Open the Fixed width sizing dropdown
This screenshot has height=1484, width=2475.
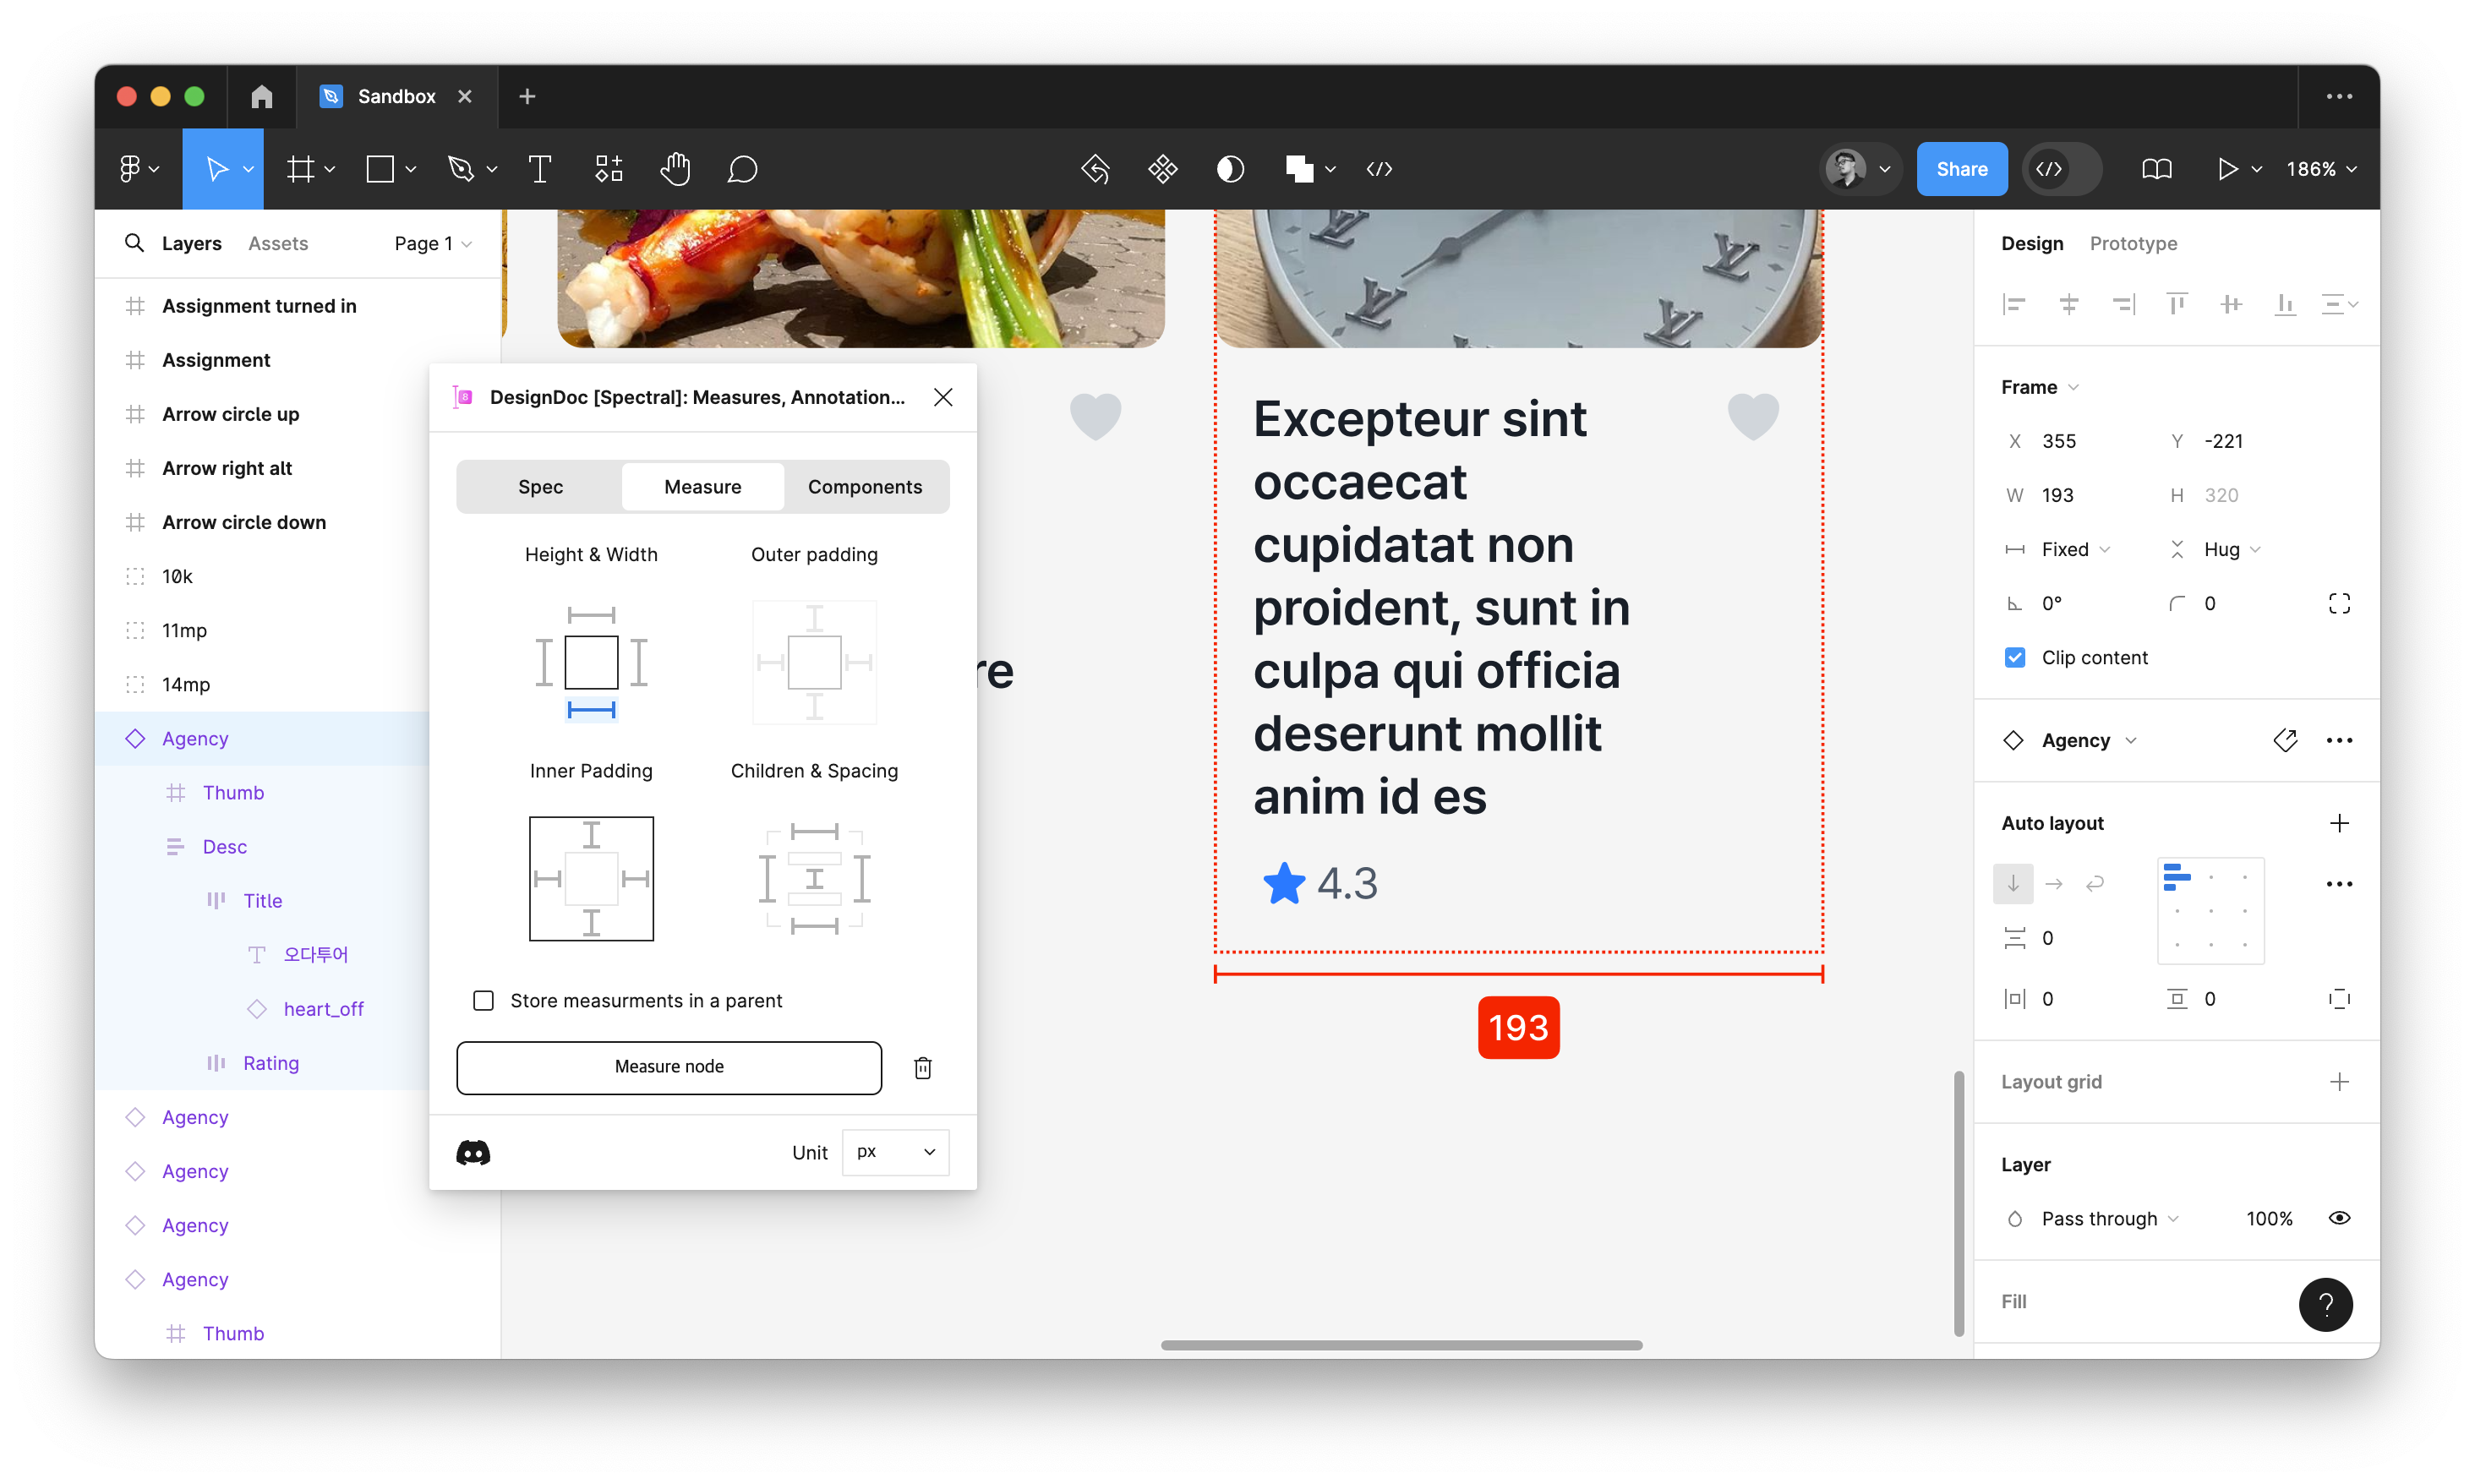2076,549
